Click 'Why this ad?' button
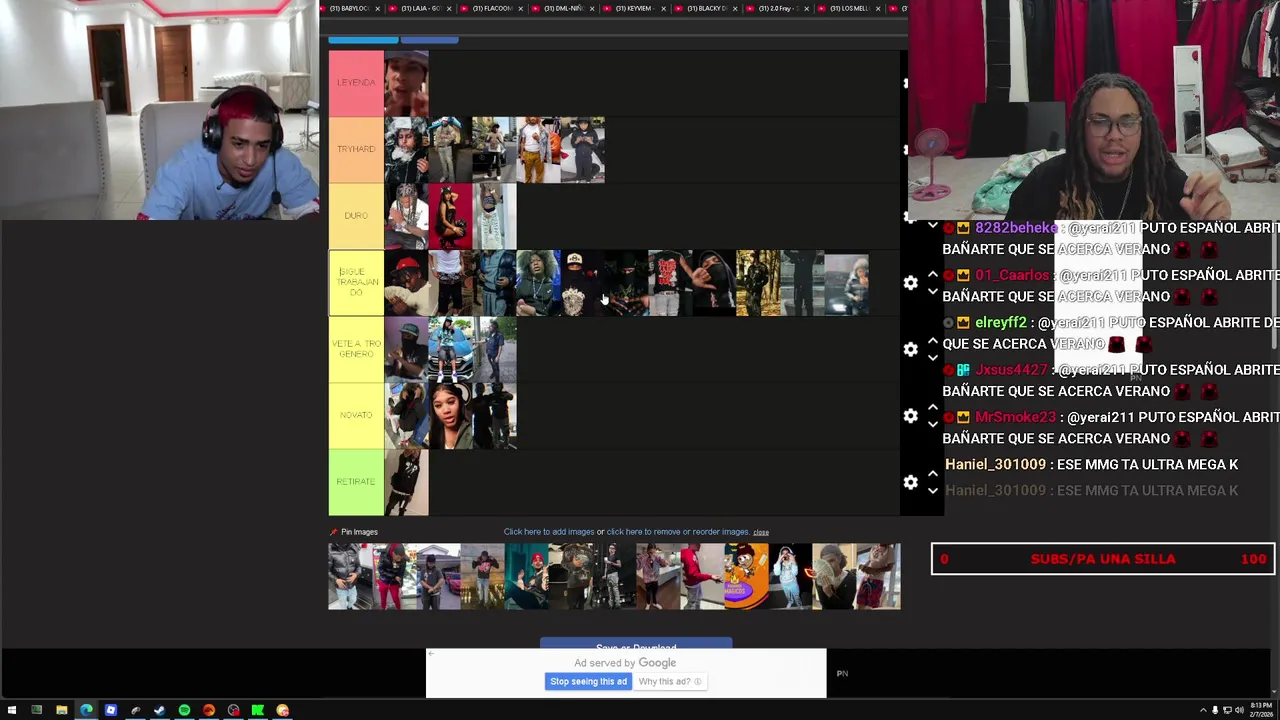The width and height of the screenshot is (1280, 720). point(669,681)
